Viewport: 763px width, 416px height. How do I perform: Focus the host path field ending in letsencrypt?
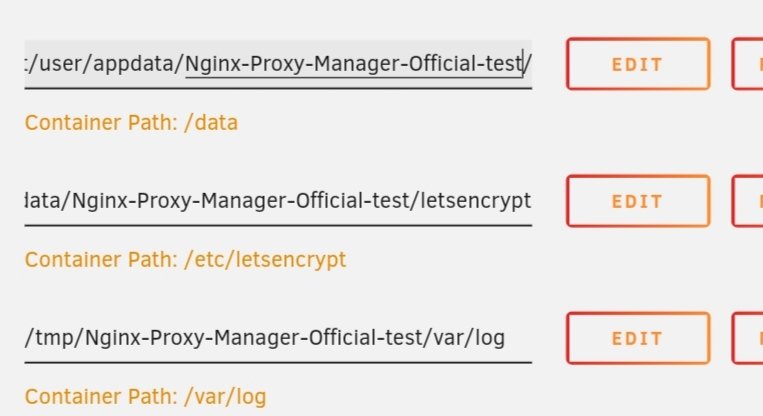point(278,201)
